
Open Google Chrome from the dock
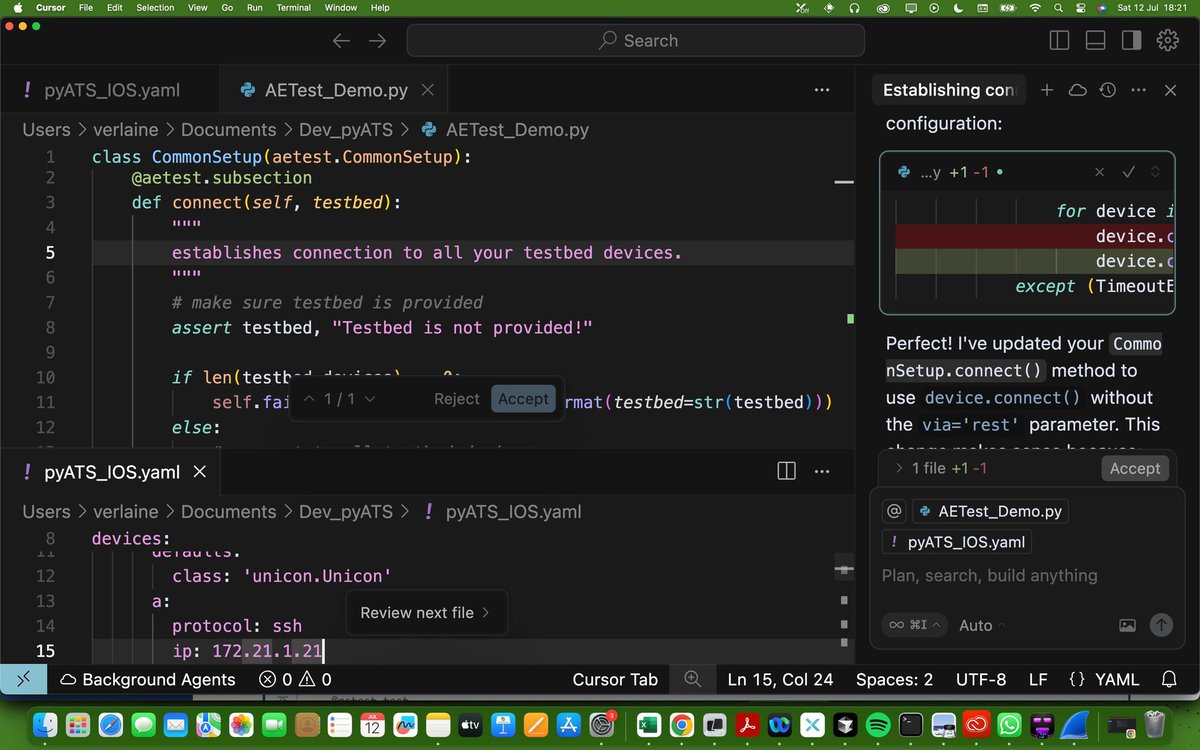681,723
